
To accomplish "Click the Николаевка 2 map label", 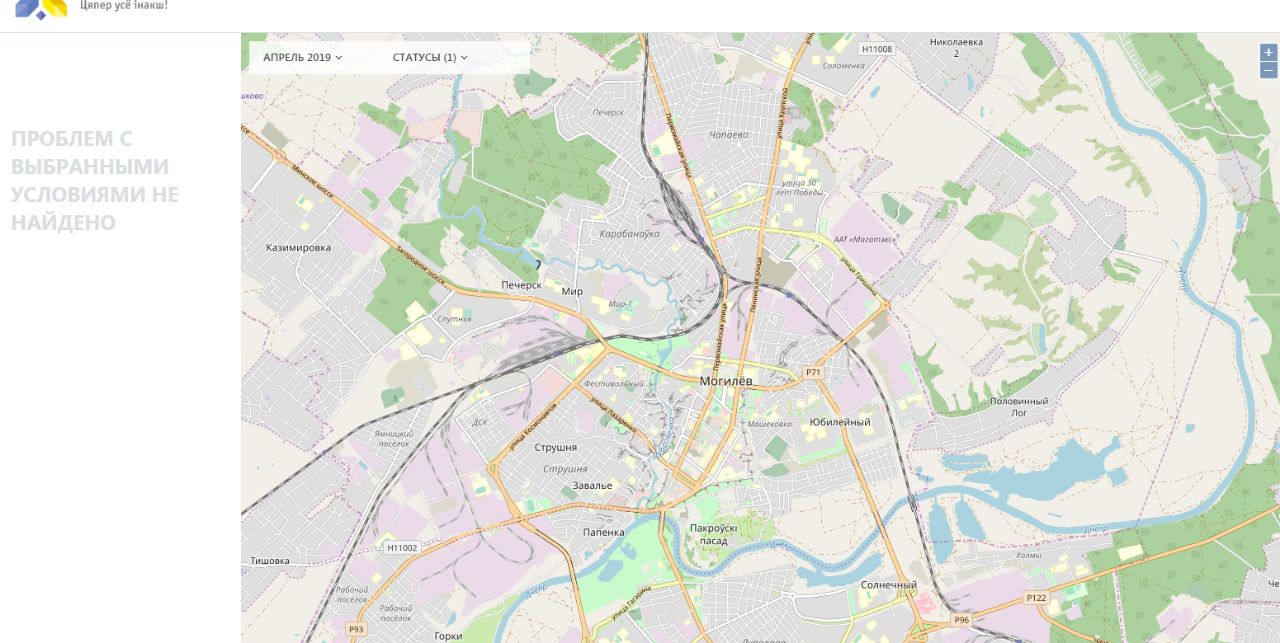I will [956, 47].
